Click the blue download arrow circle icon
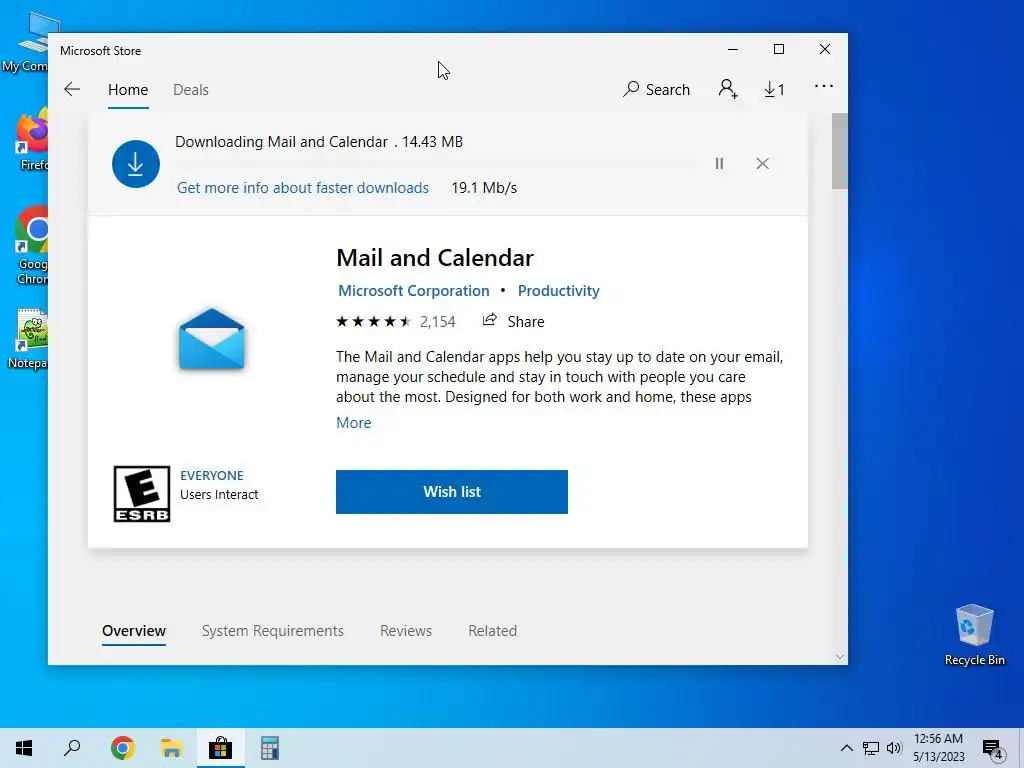This screenshot has width=1024, height=768. pyautogui.click(x=136, y=164)
